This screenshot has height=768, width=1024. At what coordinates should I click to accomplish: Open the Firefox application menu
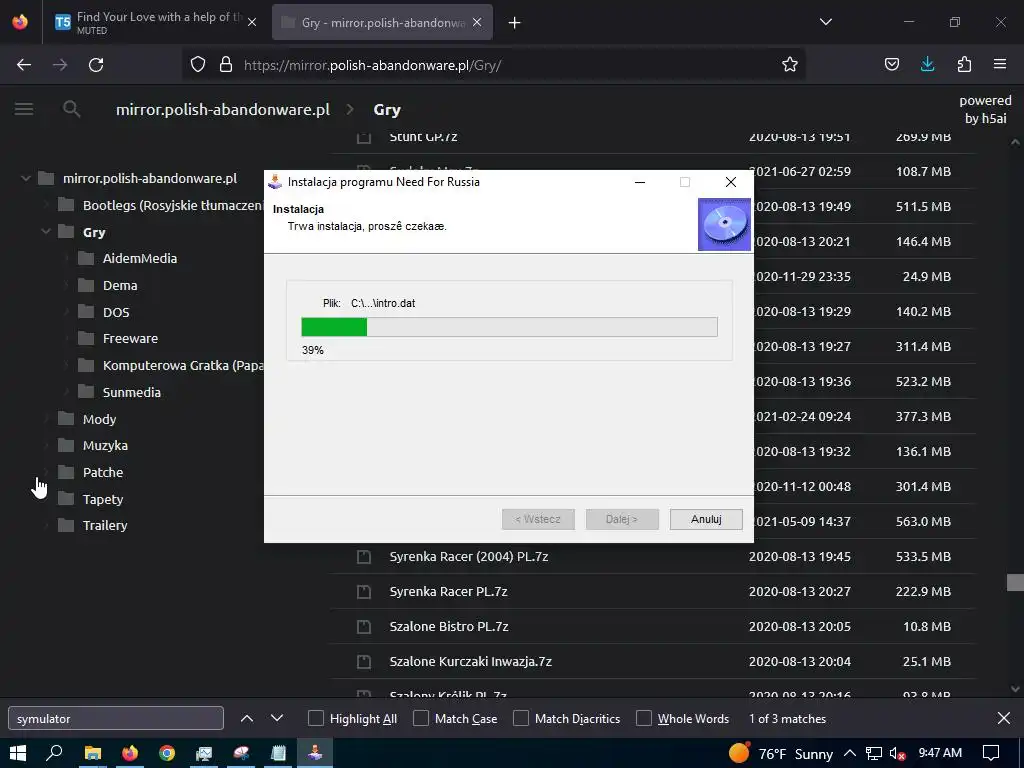click(x=999, y=64)
